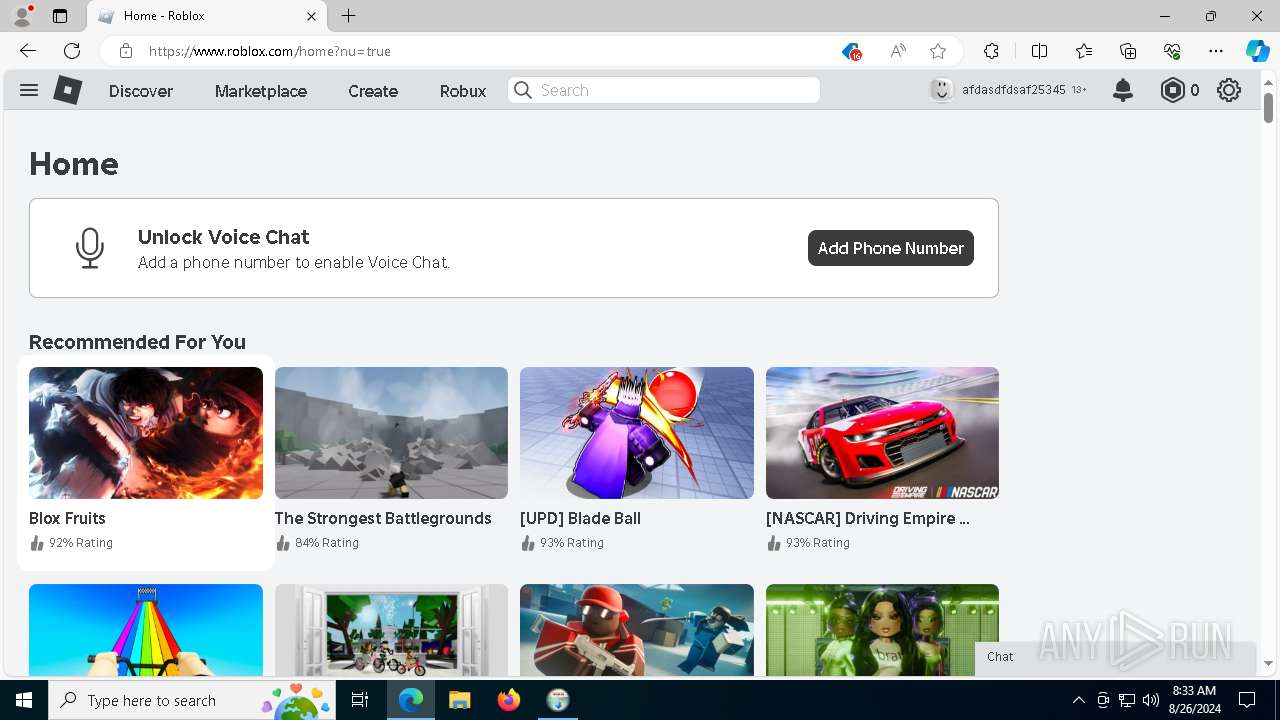Open the Copilot sidebar icon
Image resolution: width=1280 pixels, height=720 pixels.
point(1257,51)
